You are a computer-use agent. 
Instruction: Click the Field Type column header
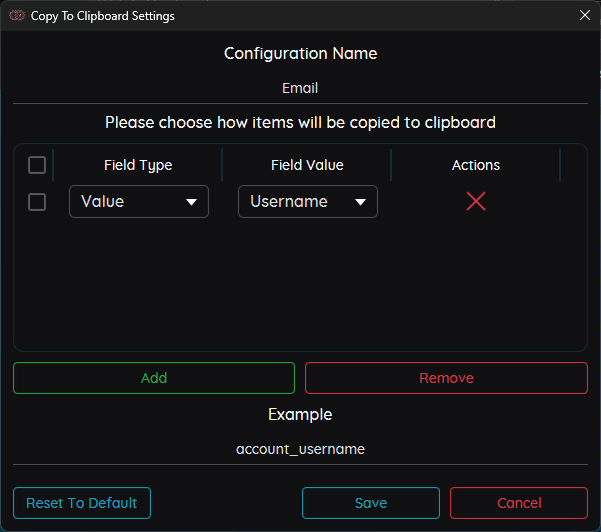click(138, 165)
